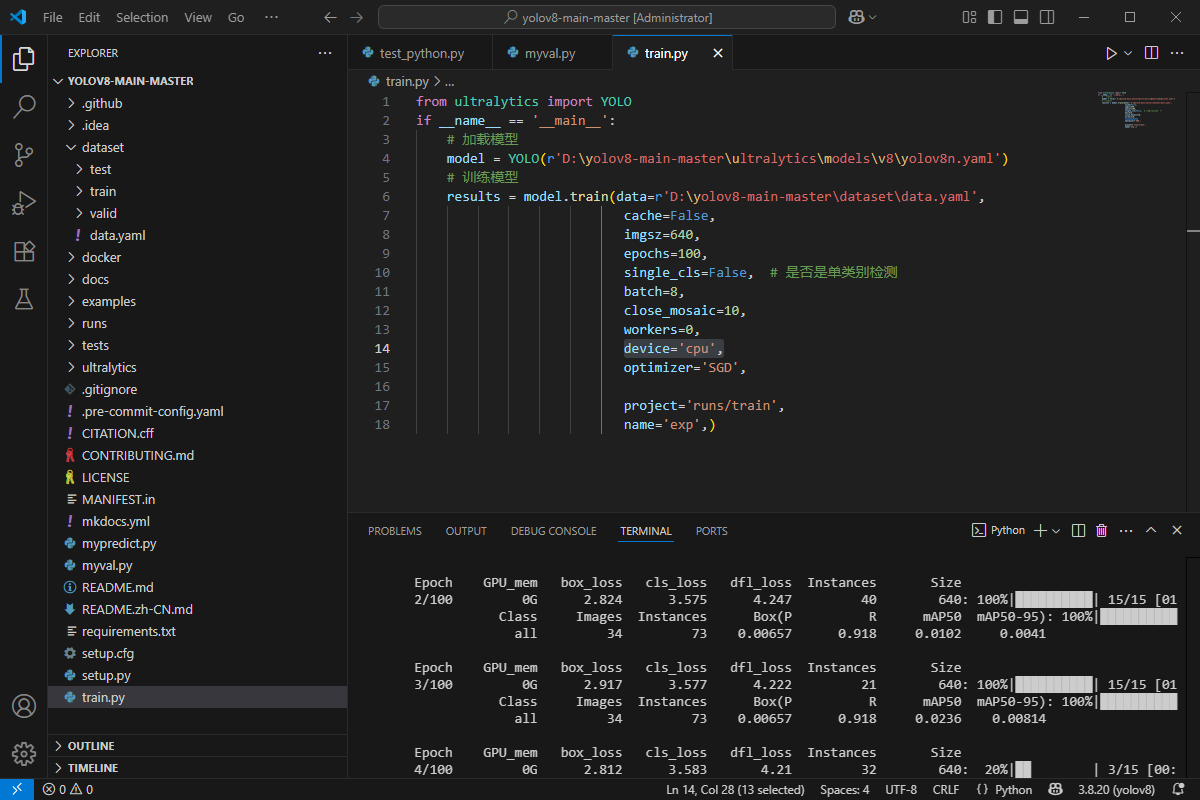
Task: Close the terminal panel
Action: tap(1178, 531)
